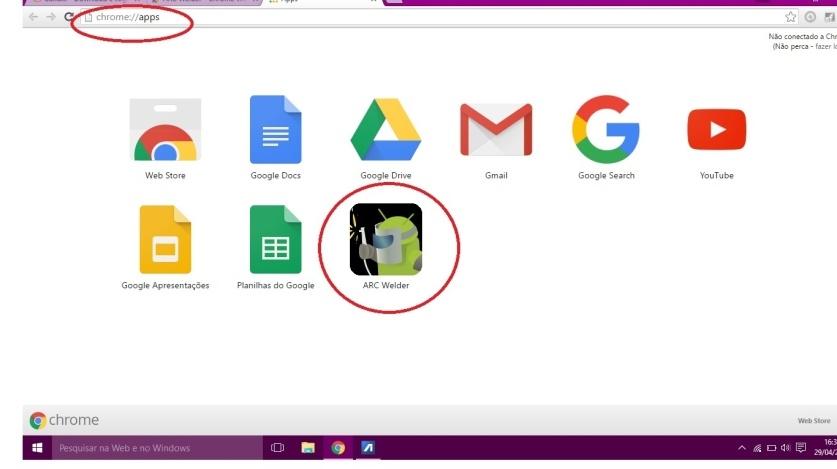Open Web Store link in footer

coord(814,420)
